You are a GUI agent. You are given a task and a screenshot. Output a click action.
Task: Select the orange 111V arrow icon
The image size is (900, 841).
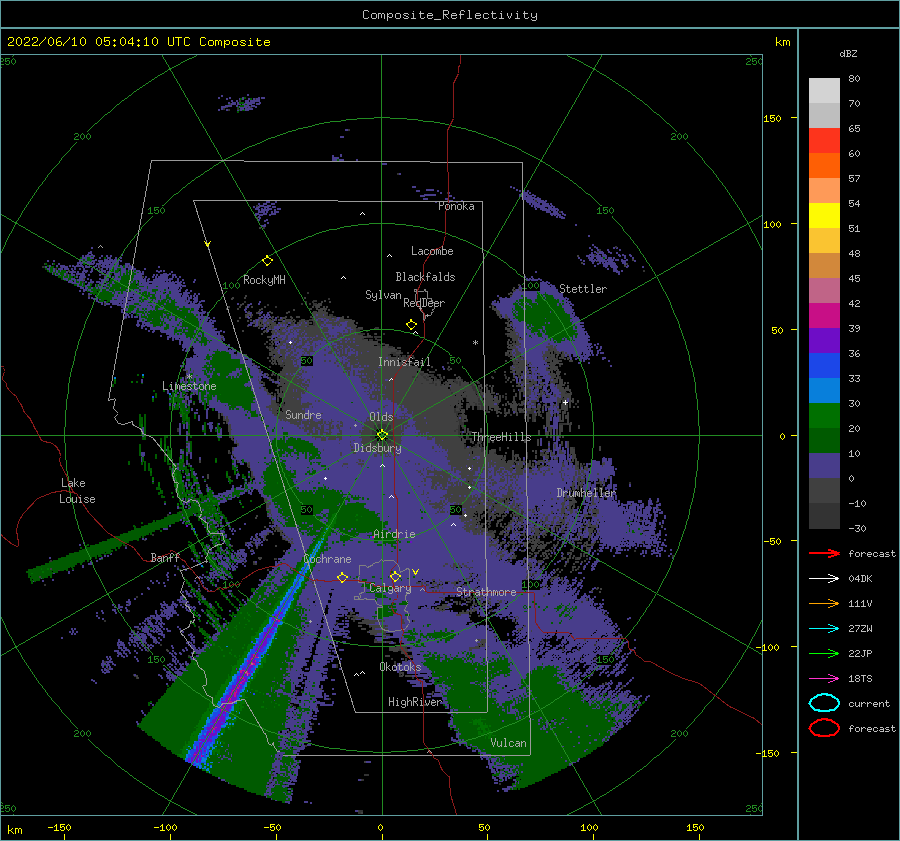pyautogui.click(x=824, y=603)
